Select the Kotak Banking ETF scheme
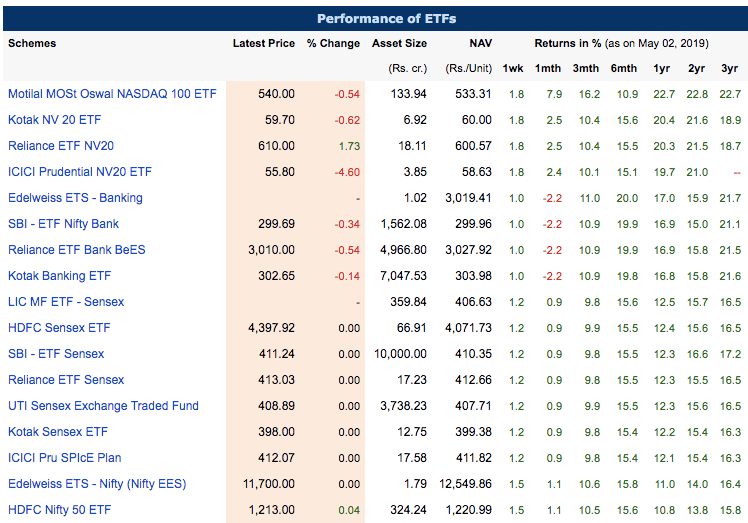Screen dimensions: 748x523 59,276
